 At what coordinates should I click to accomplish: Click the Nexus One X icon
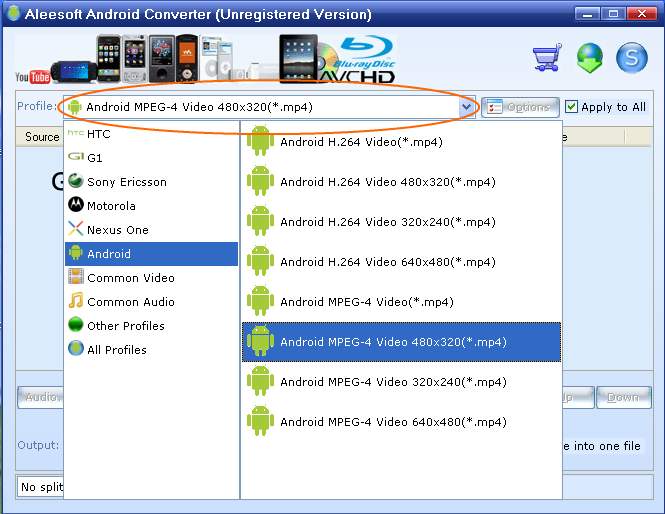click(75, 229)
